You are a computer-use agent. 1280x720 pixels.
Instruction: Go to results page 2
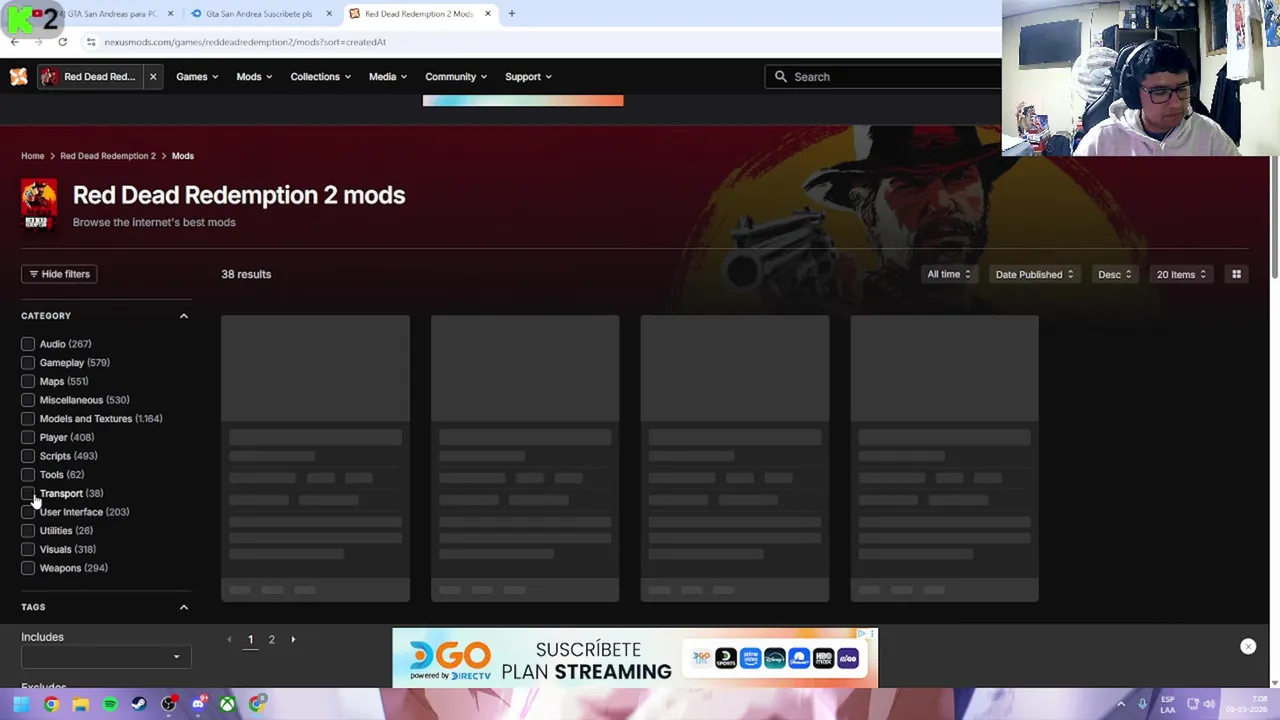tap(271, 639)
